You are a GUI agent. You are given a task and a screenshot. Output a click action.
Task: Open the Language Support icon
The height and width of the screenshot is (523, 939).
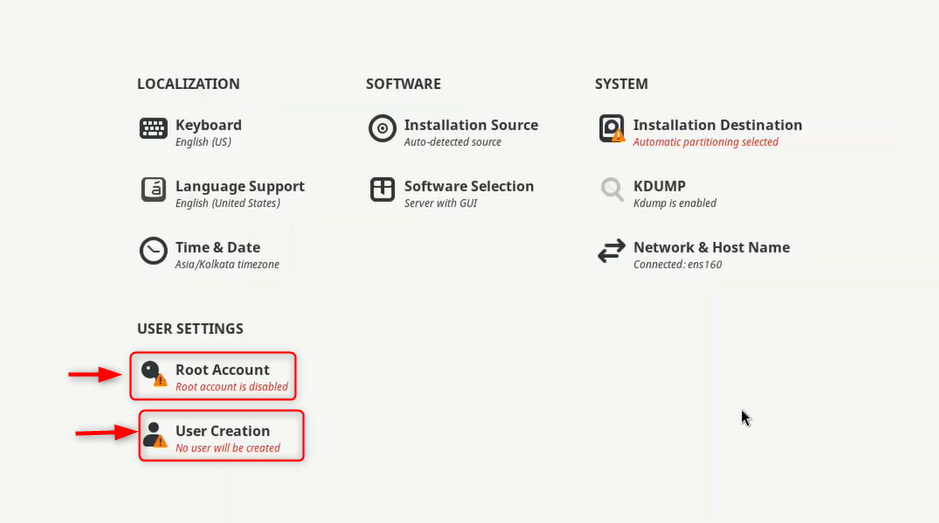click(153, 190)
